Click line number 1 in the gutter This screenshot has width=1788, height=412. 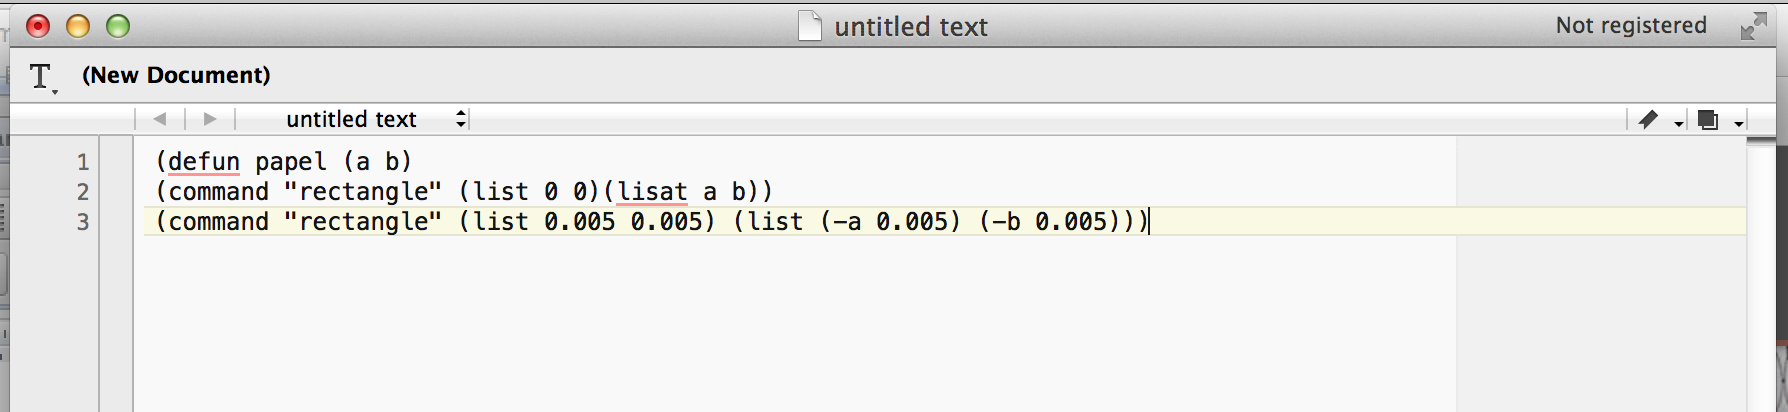point(83,162)
